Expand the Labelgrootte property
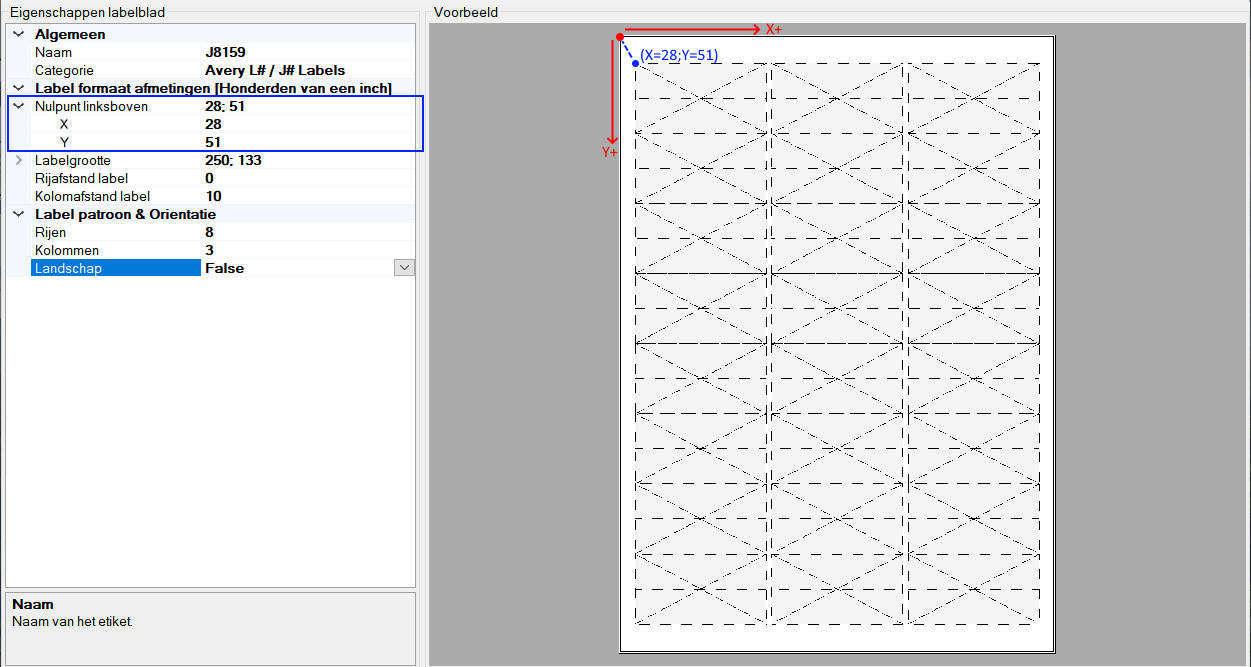Viewport: 1251px width, 667px height. [x=17, y=160]
